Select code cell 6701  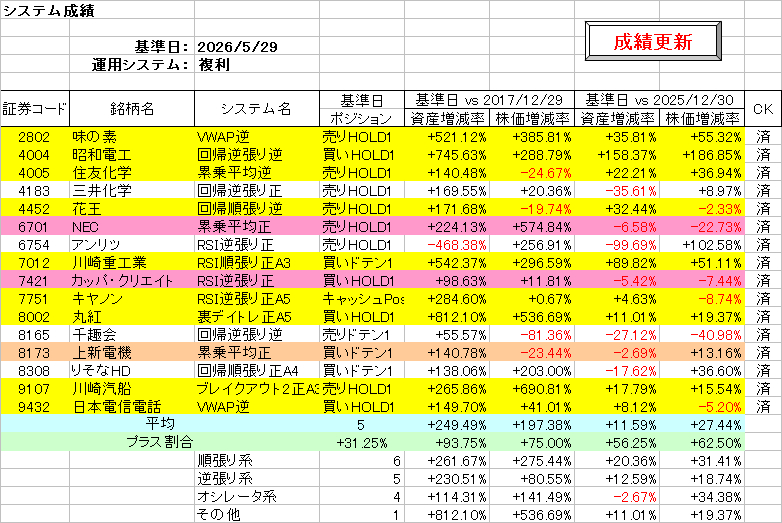point(34,227)
